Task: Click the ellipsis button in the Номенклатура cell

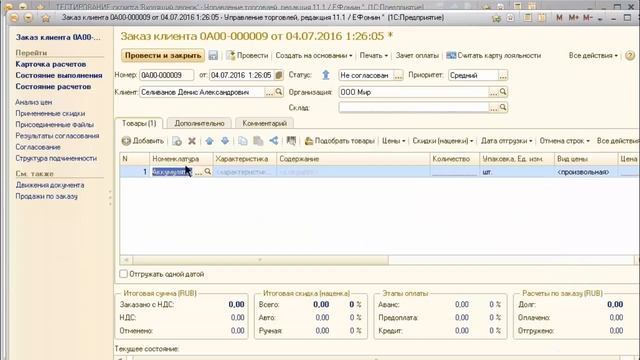Action: pos(198,172)
